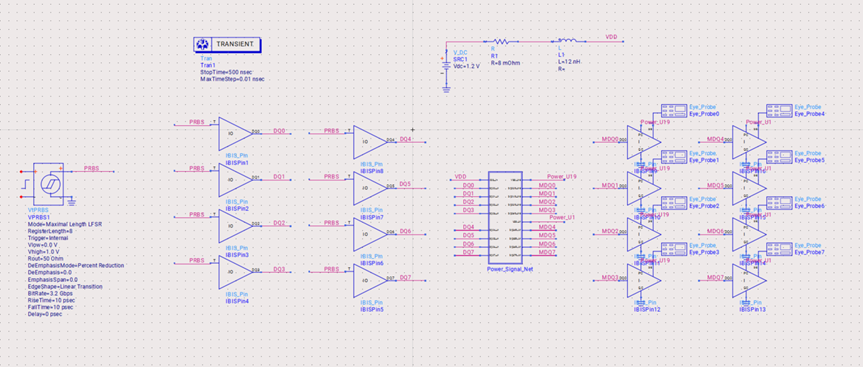This screenshot has height=367, width=863.
Task: Click resistor R1 symbol
Action: coord(500,41)
